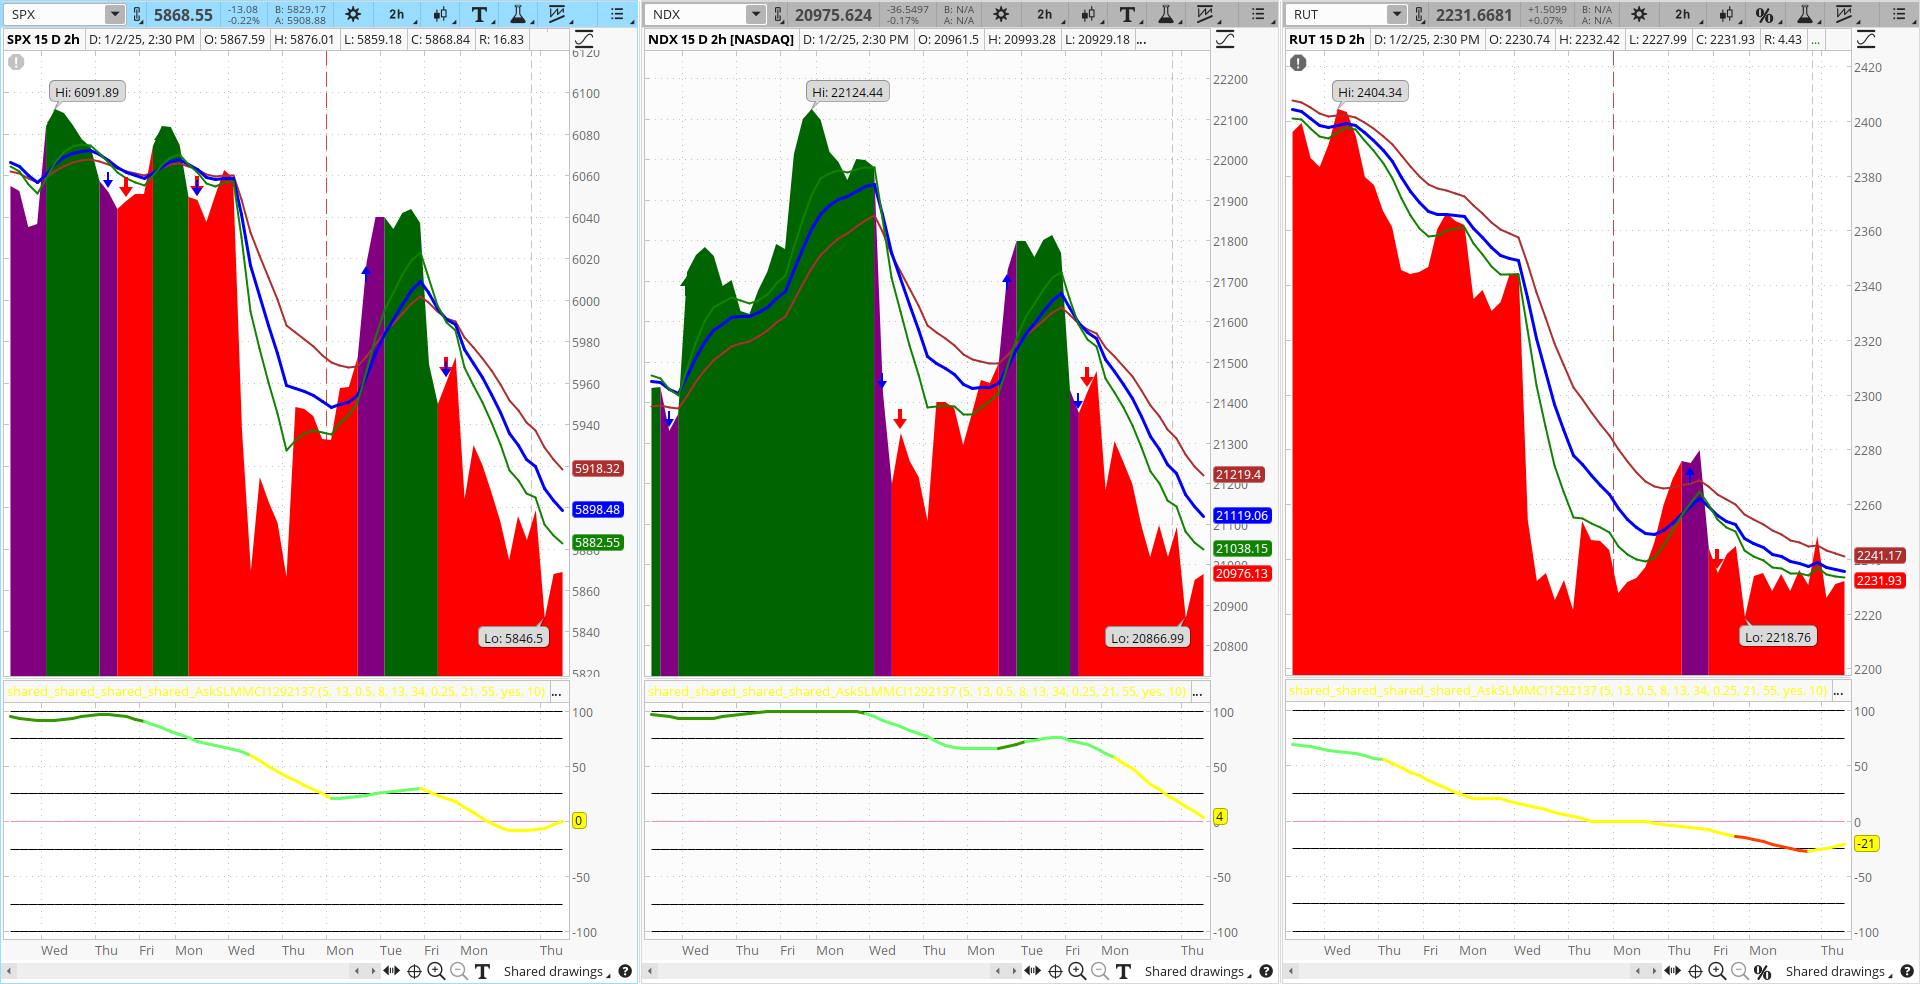Click the text note T icon on SPX toolbar
Viewport: 1920px width, 984px height.
(480, 15)
